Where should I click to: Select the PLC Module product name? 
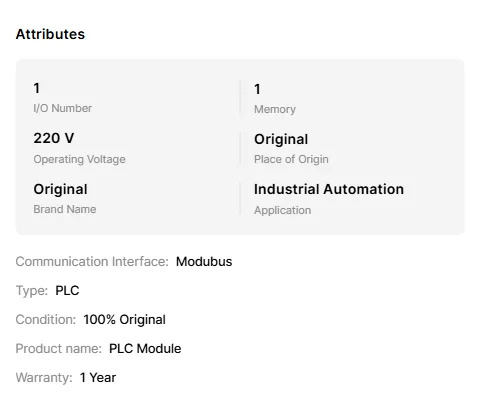click(x=145, y=349)
